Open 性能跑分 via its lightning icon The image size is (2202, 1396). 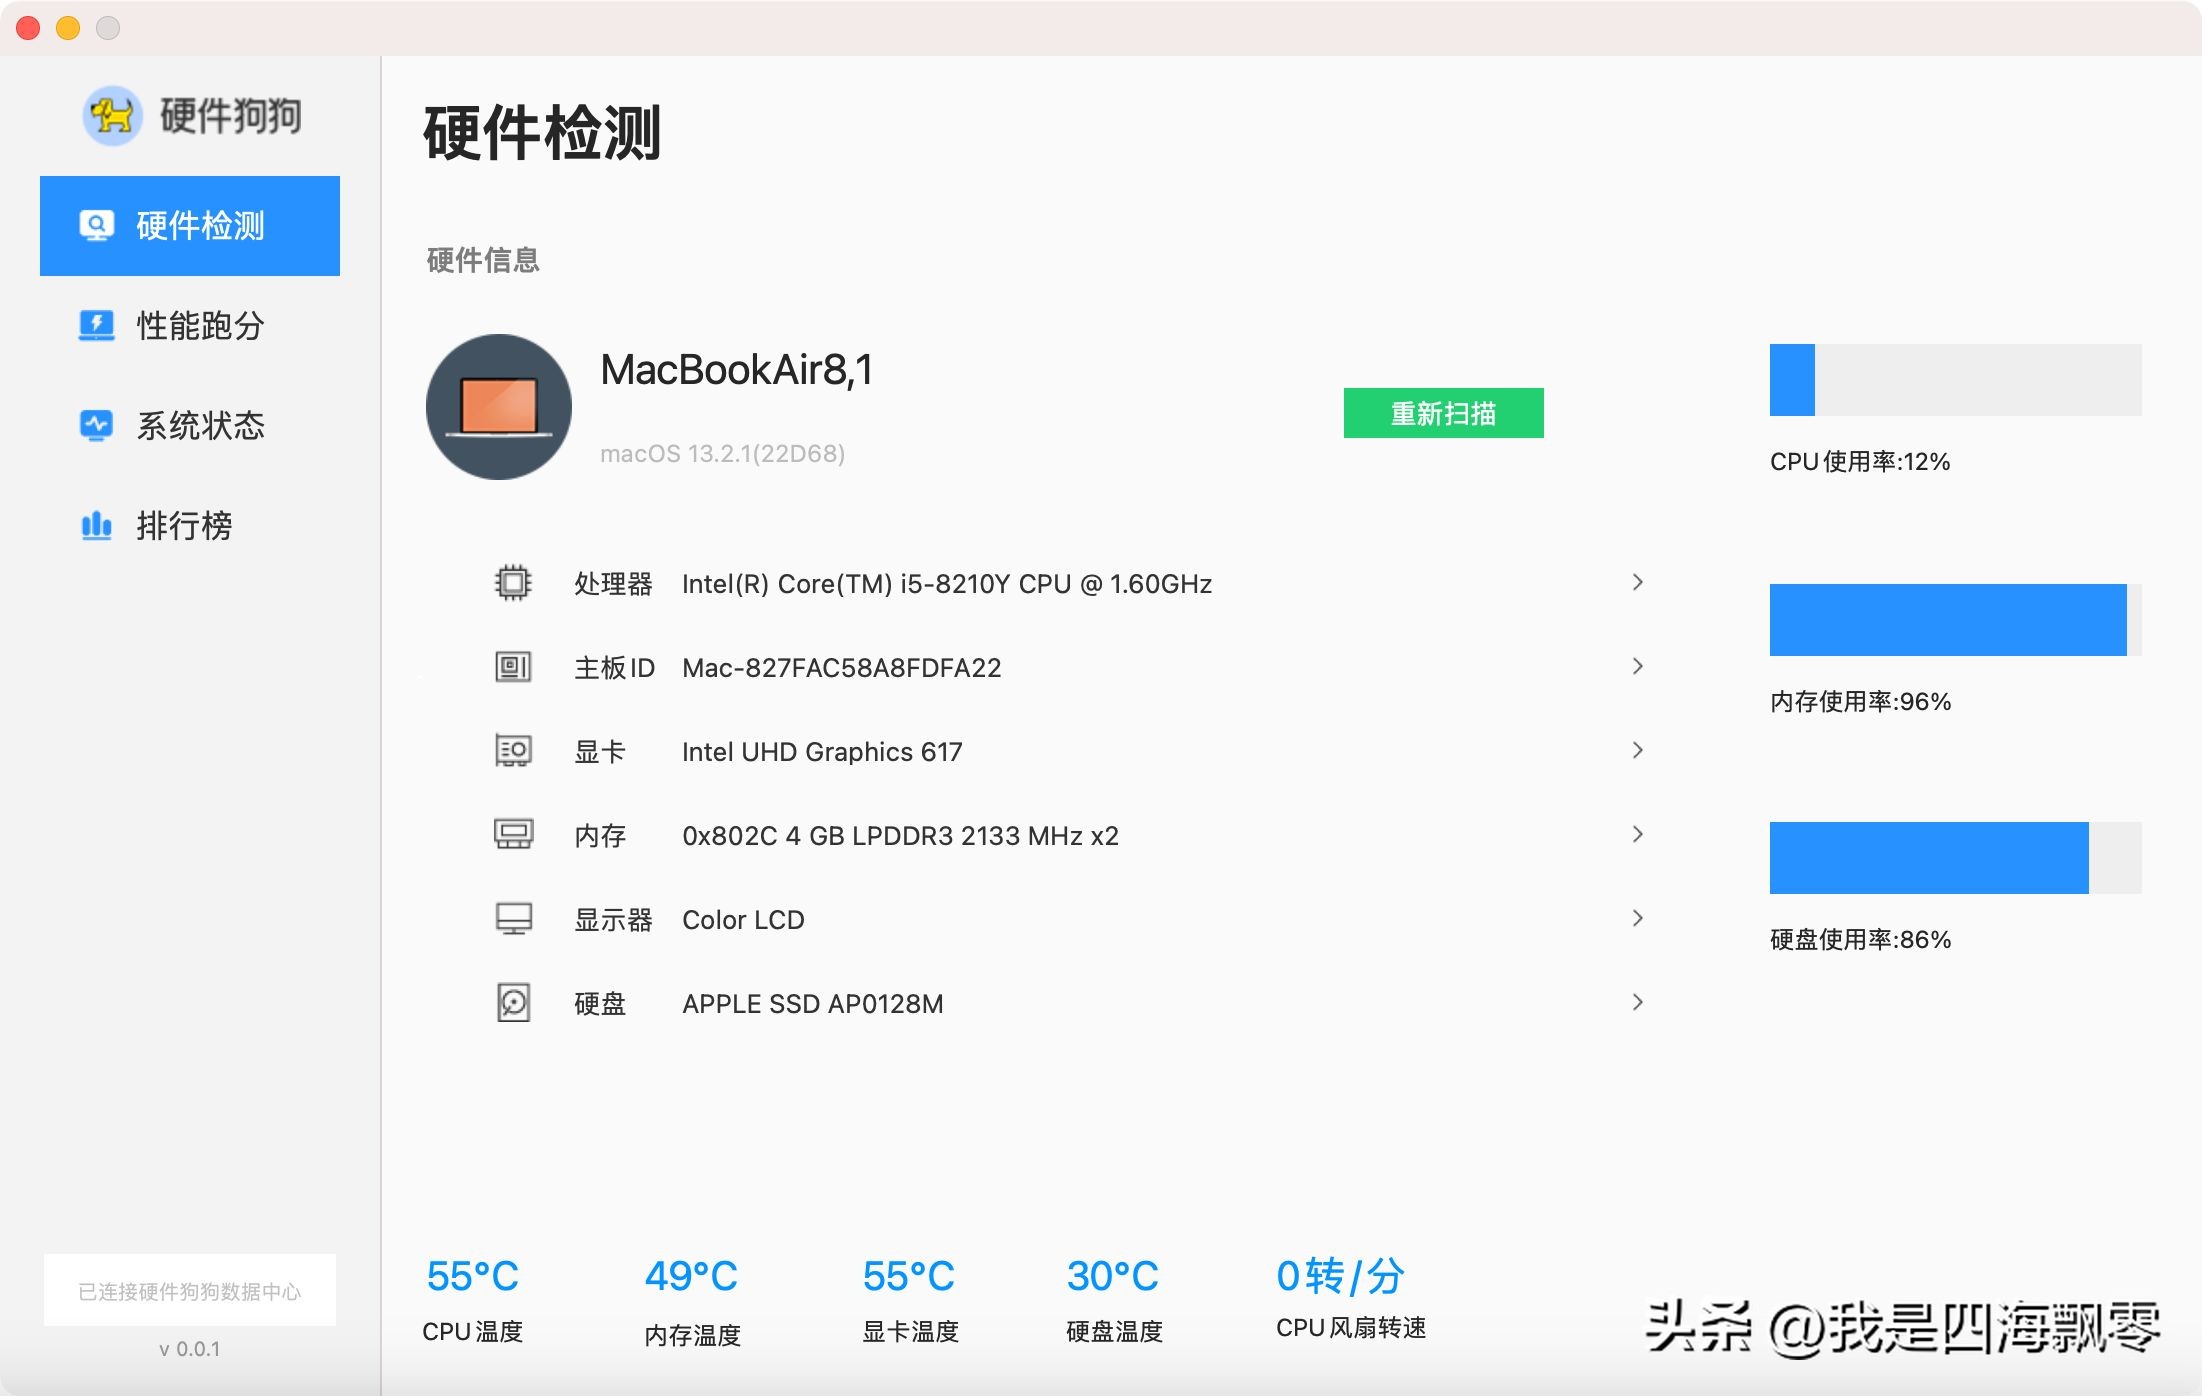click(x=95, y=325)
